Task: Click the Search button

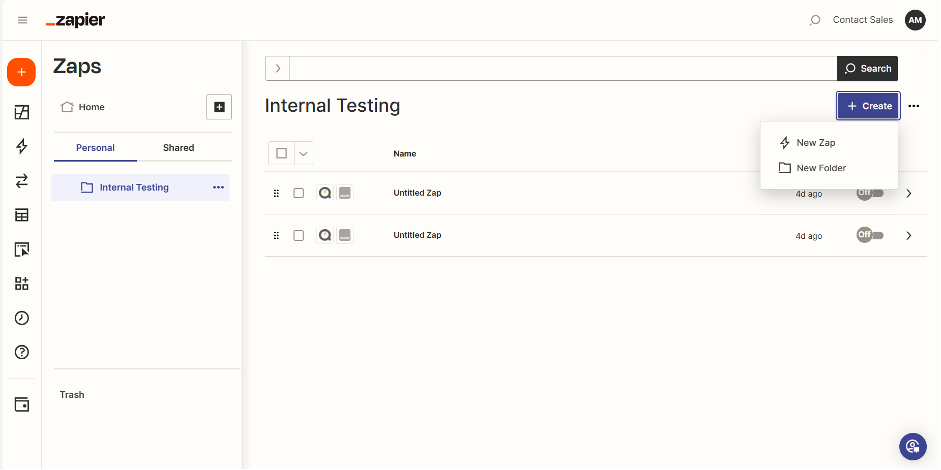Action: (867, 68)
